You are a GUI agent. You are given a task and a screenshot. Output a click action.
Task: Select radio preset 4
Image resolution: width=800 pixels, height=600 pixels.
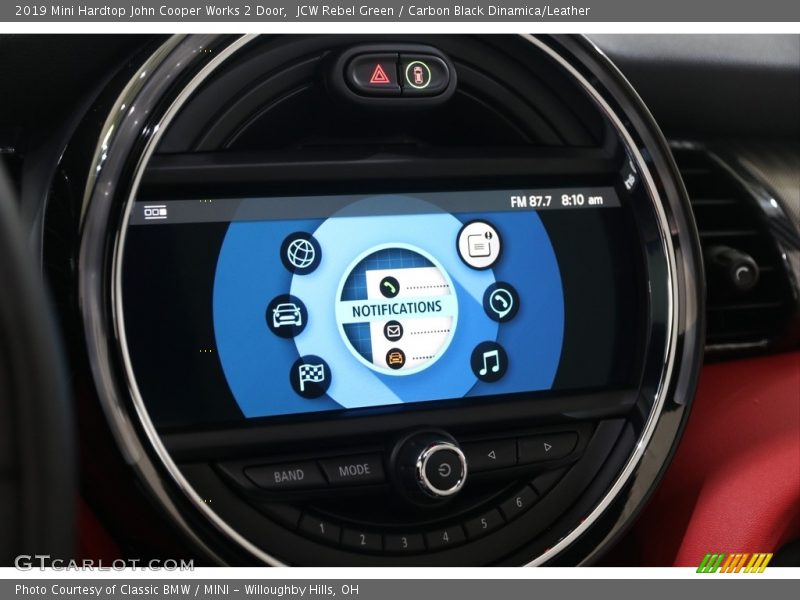click(x=445, y=537)
